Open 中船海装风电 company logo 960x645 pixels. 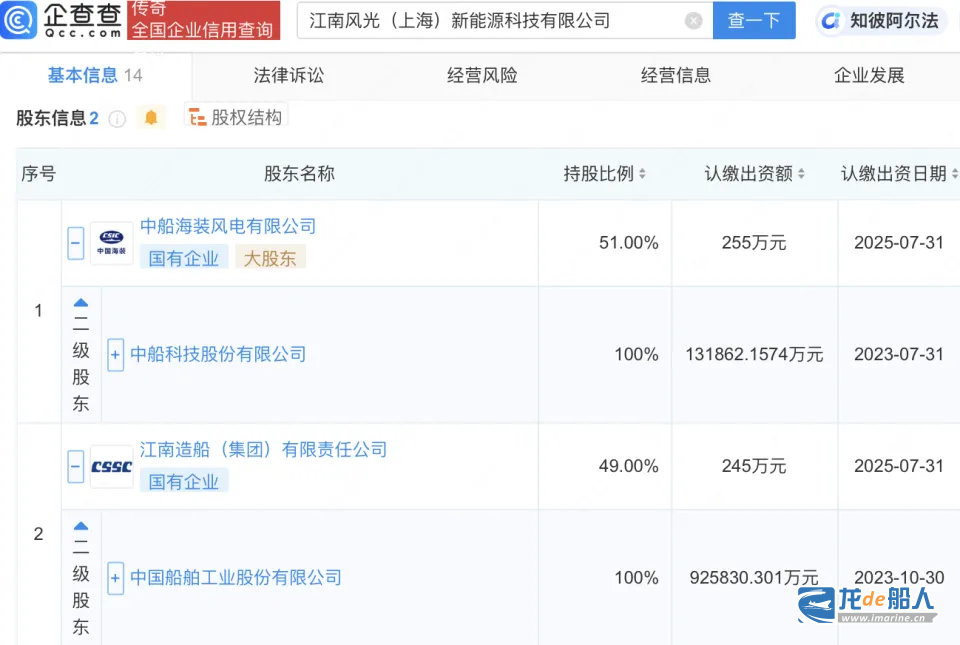click(x=111, y=243)
